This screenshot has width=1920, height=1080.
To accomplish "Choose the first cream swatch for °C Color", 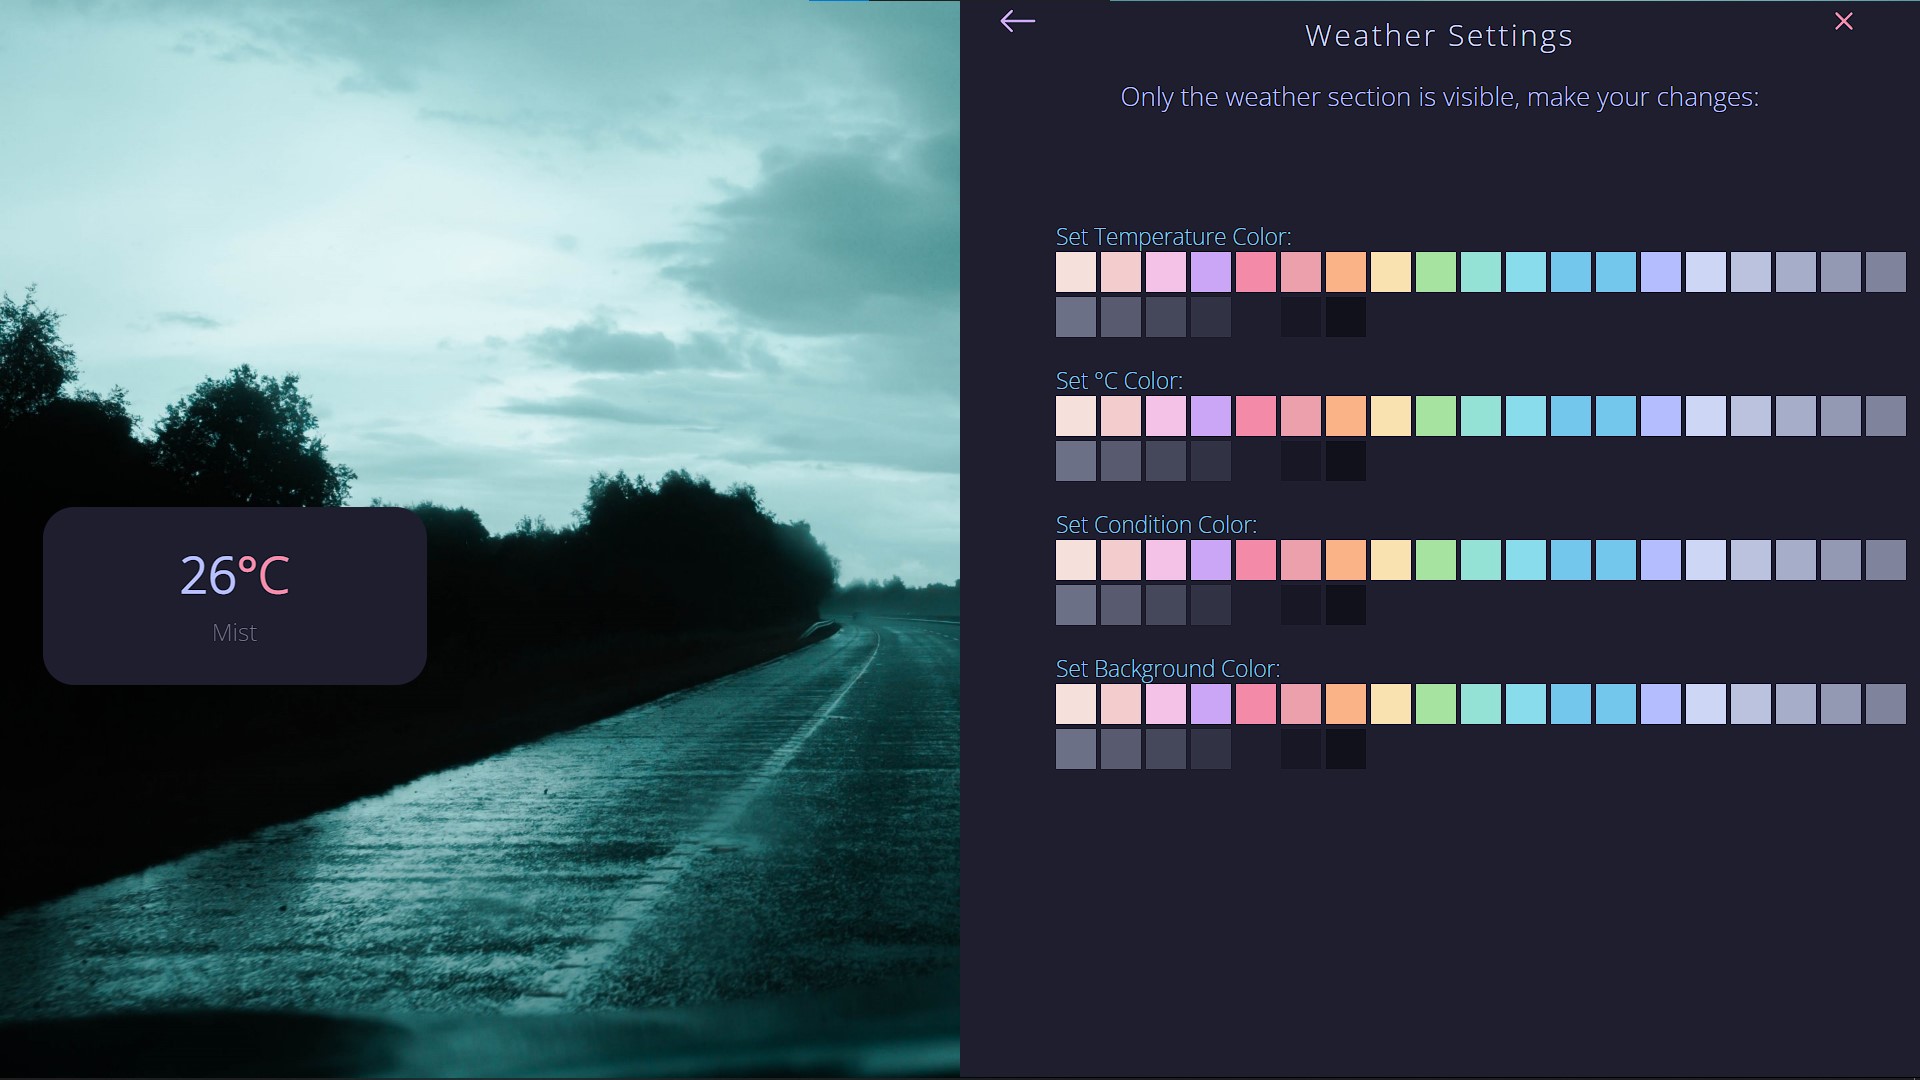I will pos(1076,416).
